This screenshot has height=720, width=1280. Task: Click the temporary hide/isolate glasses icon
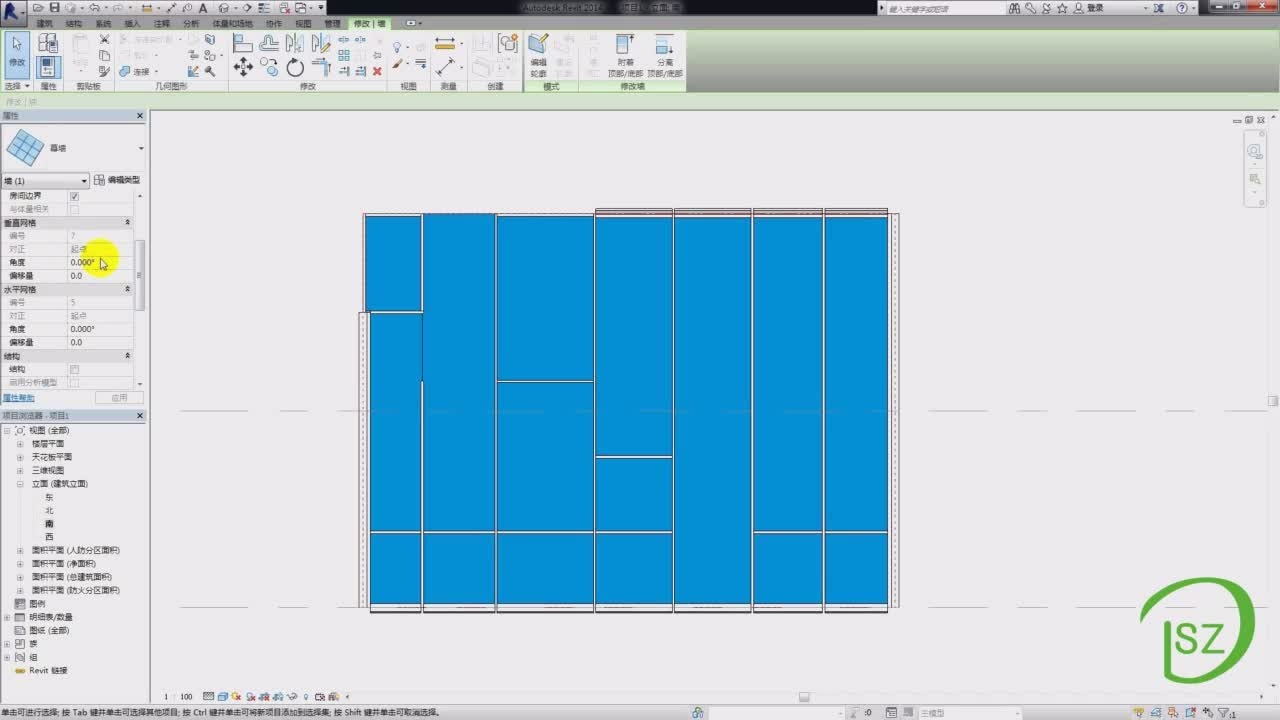pos(292,696)
